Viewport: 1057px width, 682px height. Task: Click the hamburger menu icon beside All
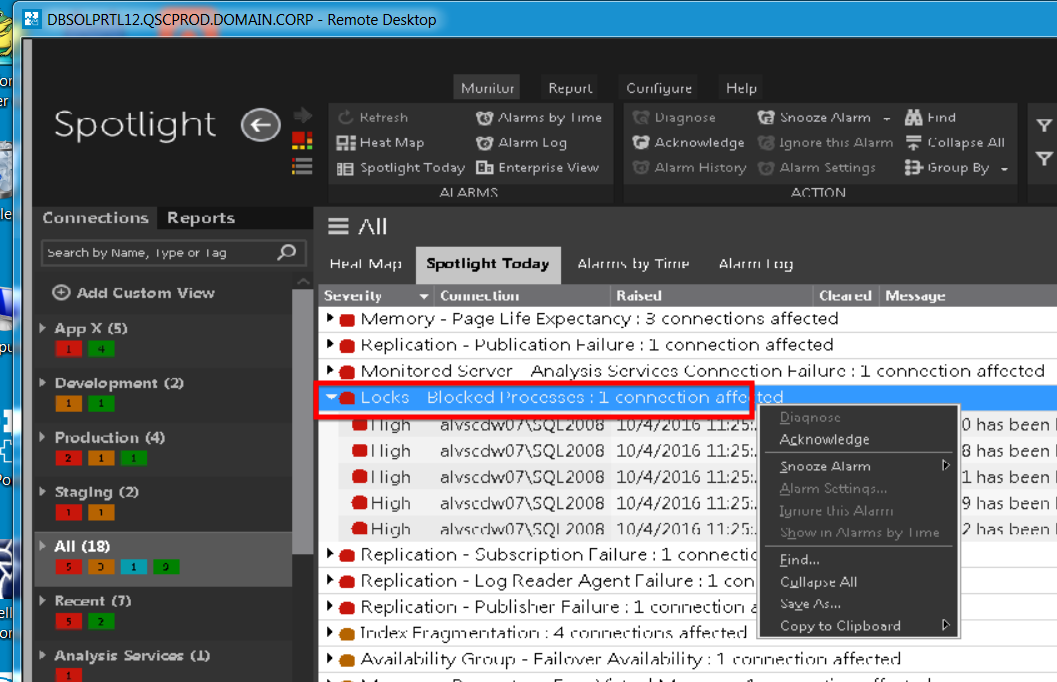338,226
